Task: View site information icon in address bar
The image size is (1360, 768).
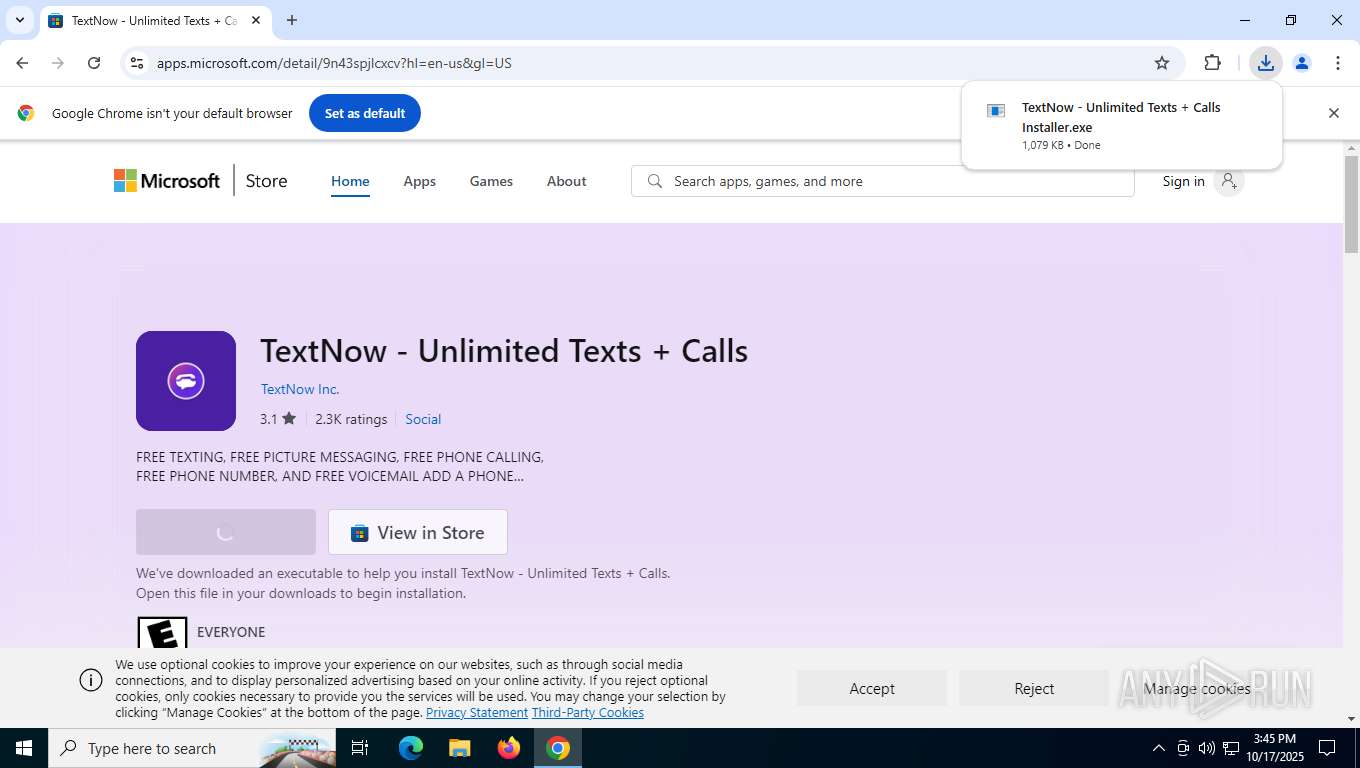Action: [x=137, y=63]
